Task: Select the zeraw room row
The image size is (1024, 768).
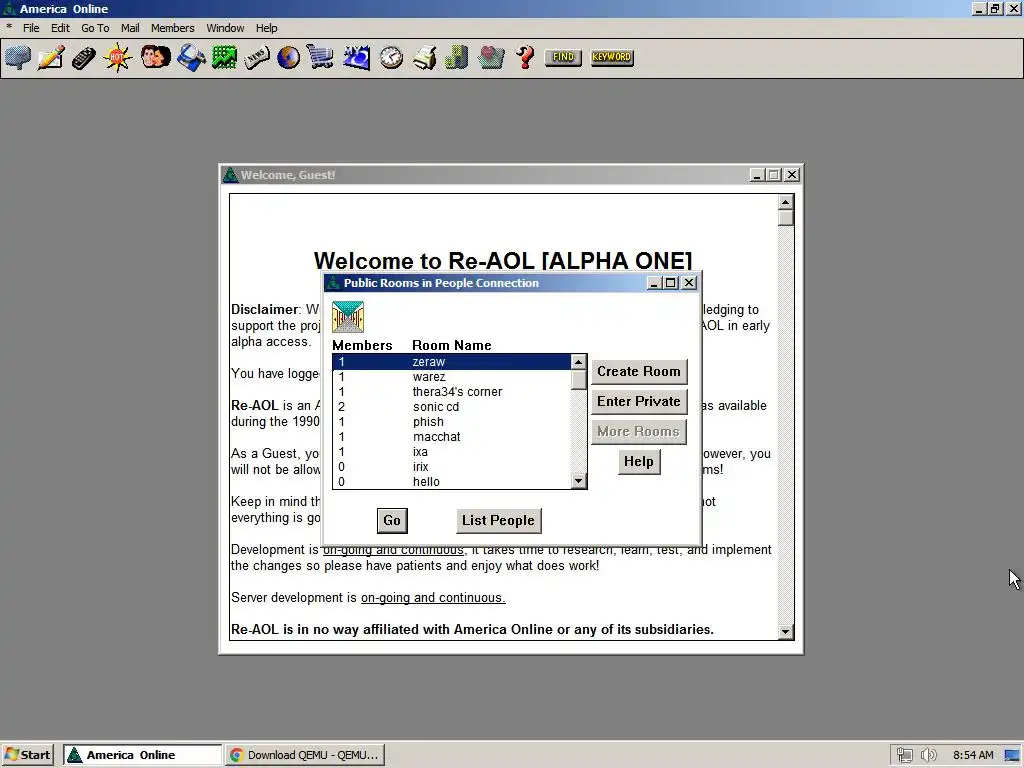Action: point(451,362)
